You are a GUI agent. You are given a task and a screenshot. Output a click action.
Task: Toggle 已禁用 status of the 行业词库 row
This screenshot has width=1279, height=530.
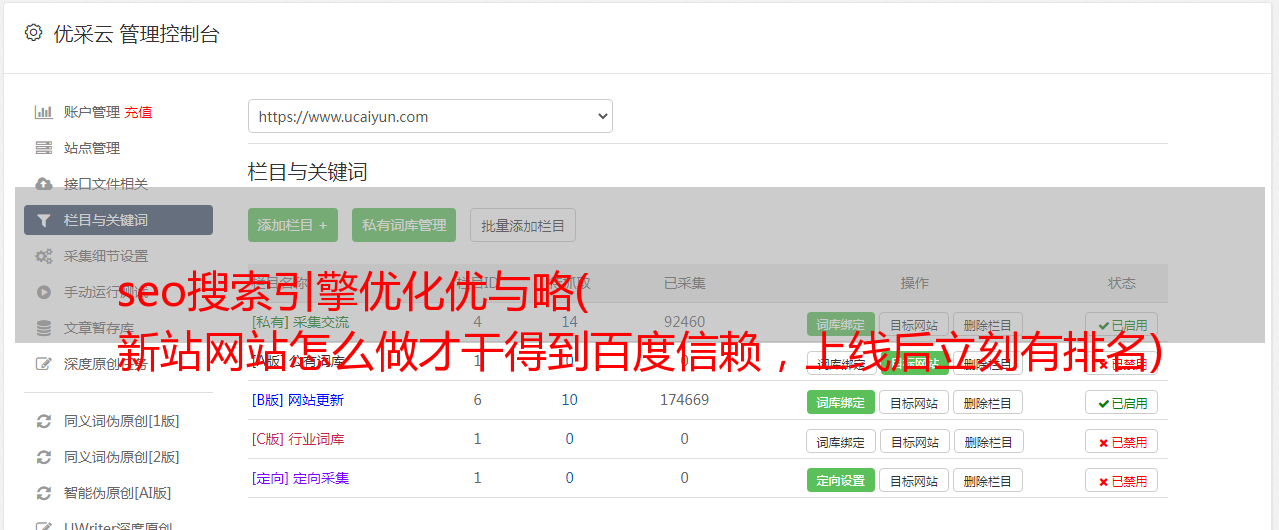coord(1122,441)
